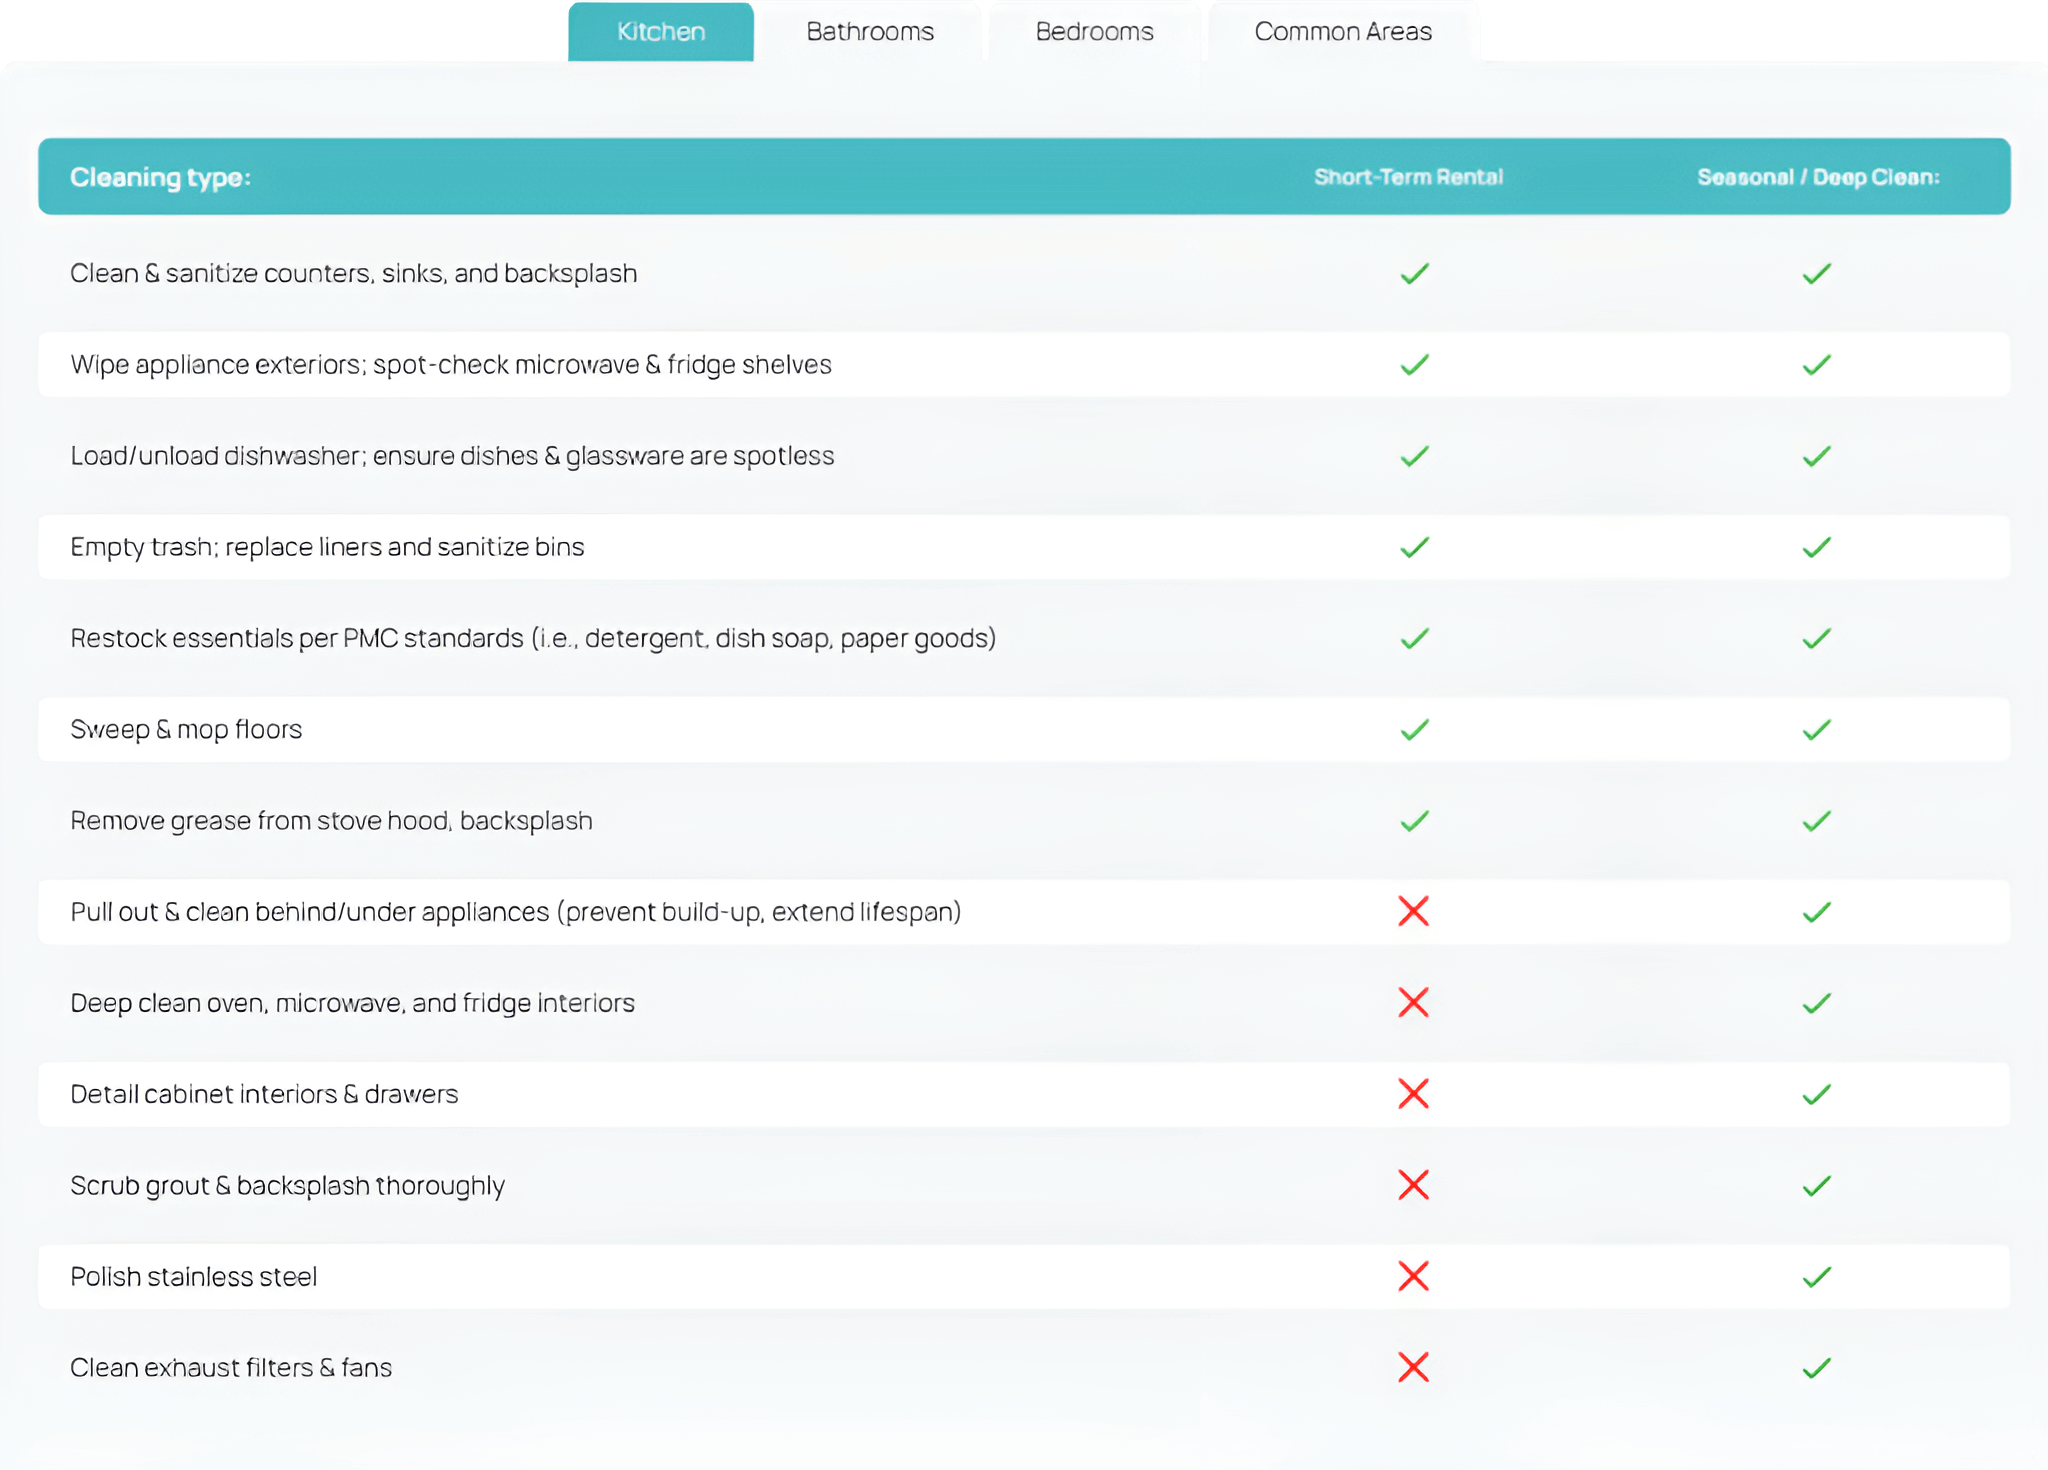Click the Kitchen tab label

coord(660,31)
